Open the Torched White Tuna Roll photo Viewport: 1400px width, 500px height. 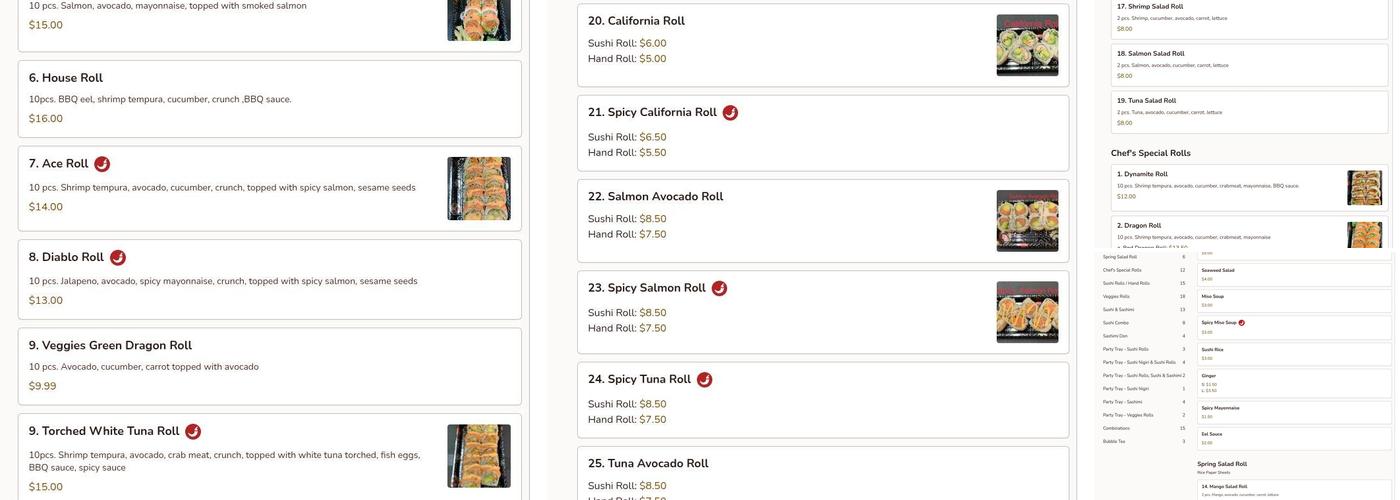479,456
